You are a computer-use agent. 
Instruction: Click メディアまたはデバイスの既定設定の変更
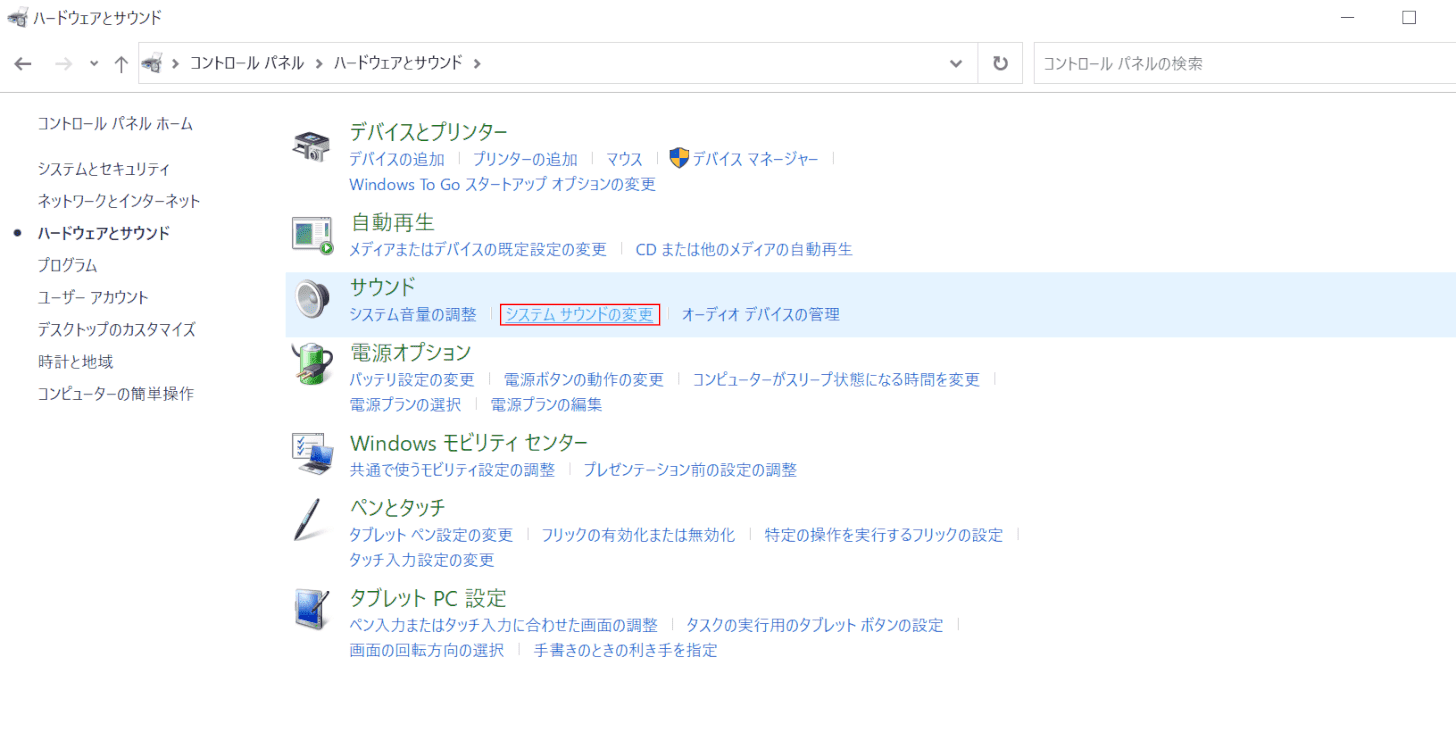[478, 249]
